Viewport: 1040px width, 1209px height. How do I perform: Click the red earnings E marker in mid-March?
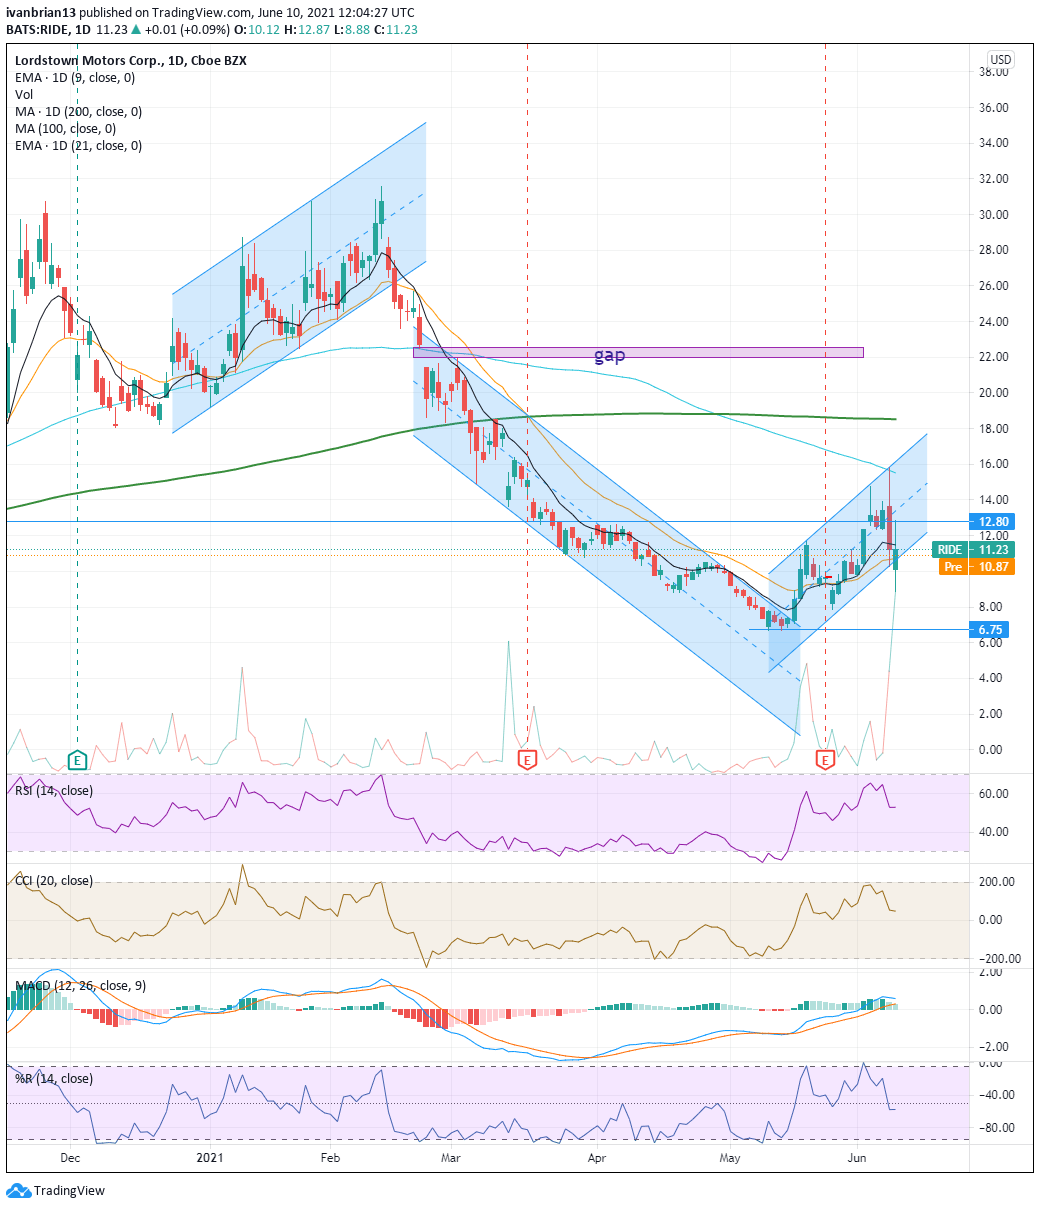(x=527, y=760)
